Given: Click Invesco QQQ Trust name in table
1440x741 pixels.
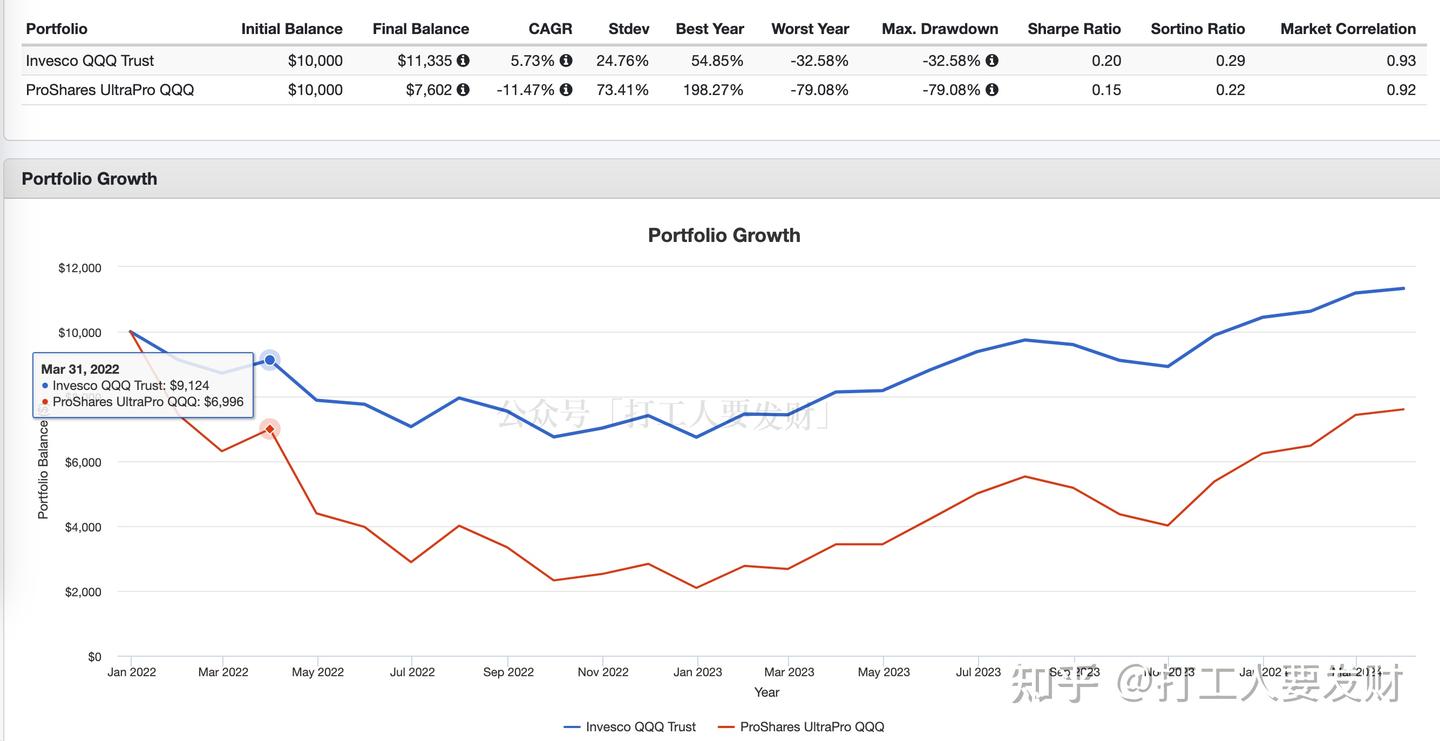Looking at the screenshot, I should pos(90,61).
